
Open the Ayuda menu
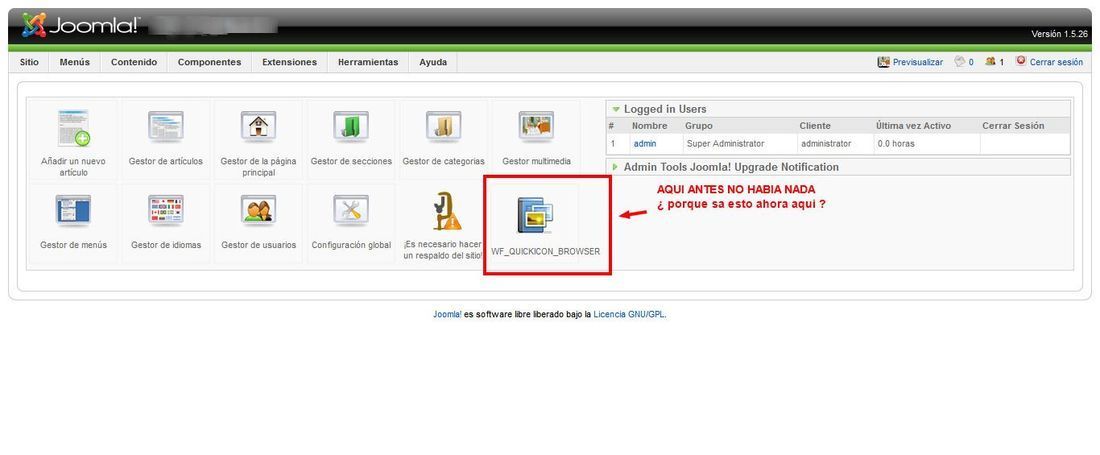433,62
